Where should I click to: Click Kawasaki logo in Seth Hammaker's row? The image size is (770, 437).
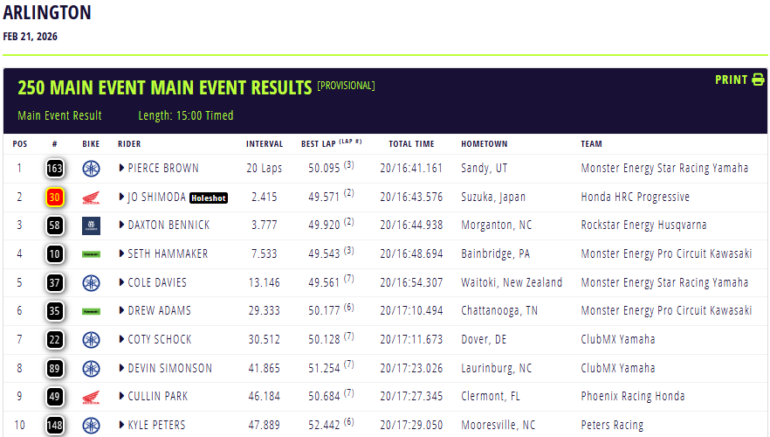coord(91,255)
